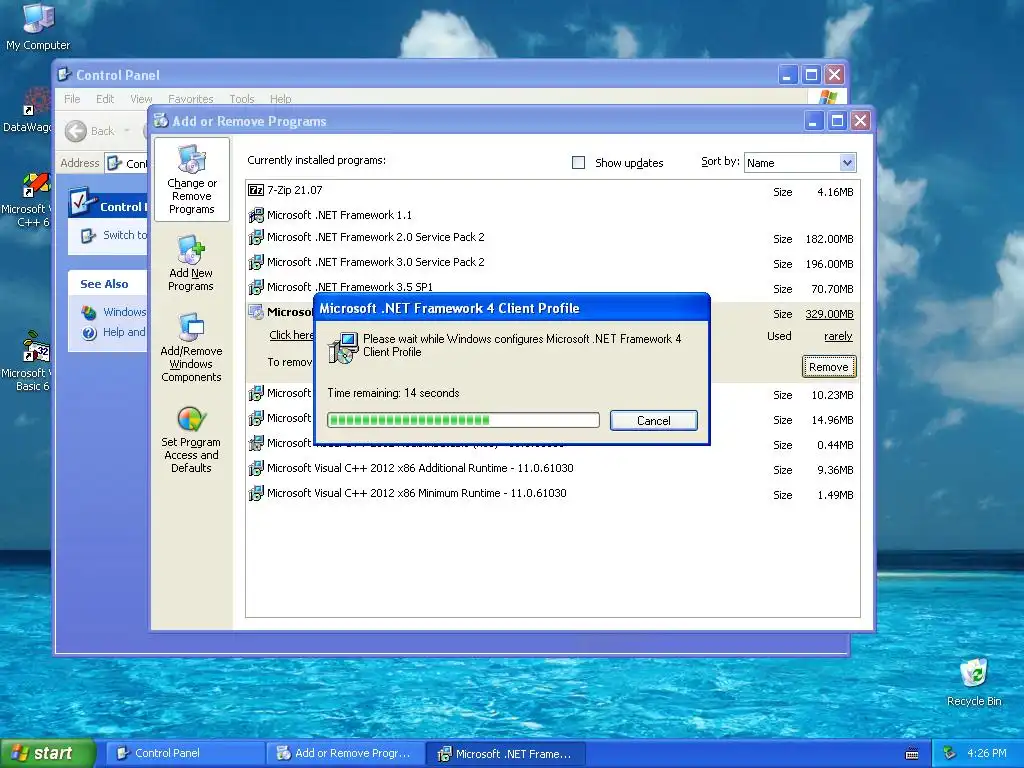Viewport: 1024px width, 768px height.
Task: Open Edit menu in Control Panel
Action: [104, 99]
